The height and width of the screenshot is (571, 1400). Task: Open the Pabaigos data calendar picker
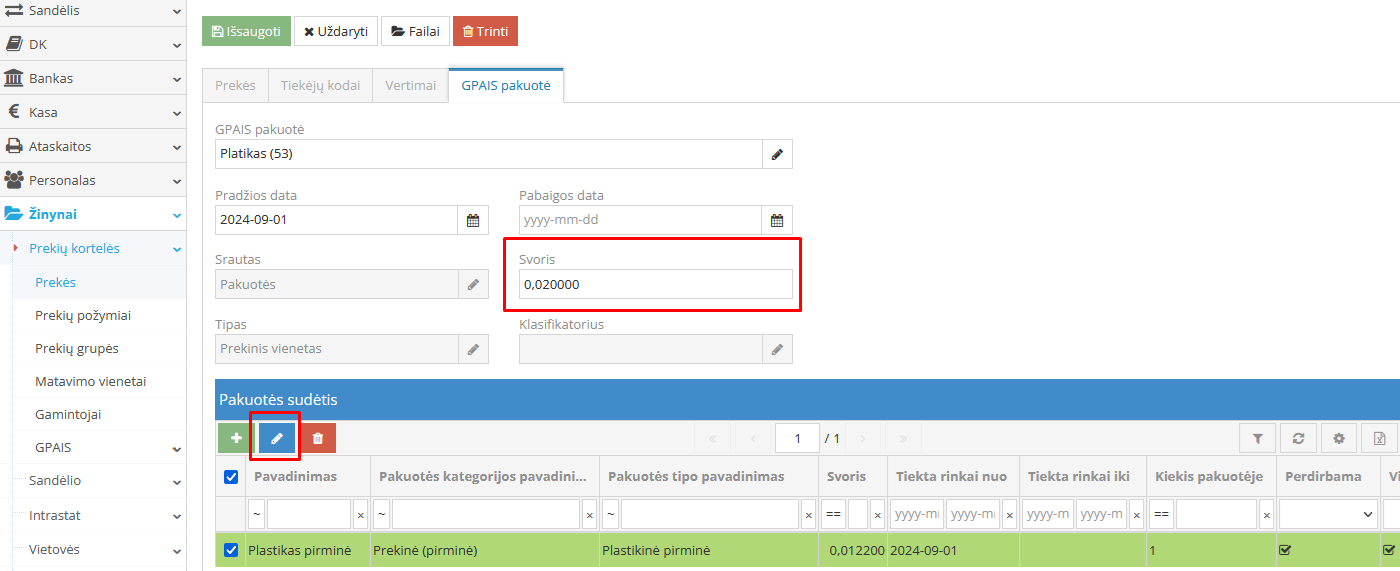[777, 220]
